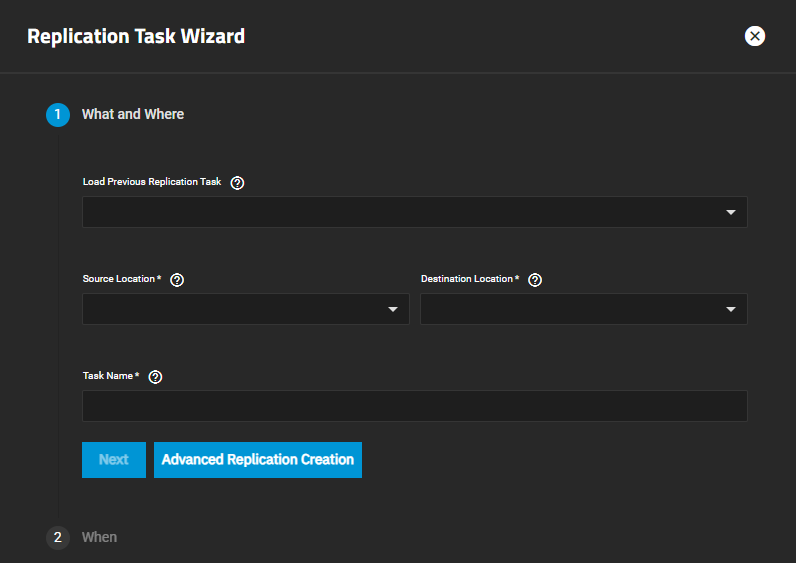This screenshot has height=563, width=796.
Task: Select the What and Where step header
Action: (x=133, y=115)
